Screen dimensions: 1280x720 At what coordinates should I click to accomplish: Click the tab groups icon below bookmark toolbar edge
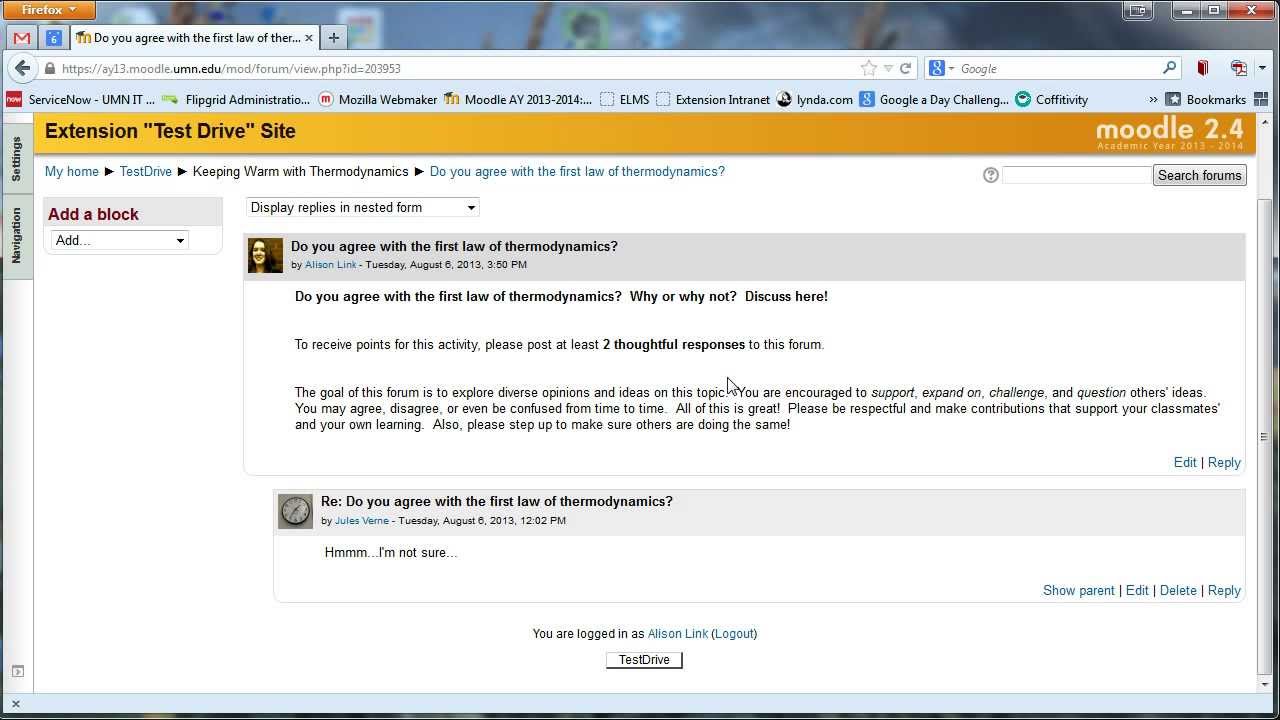click(x=1261, y=99)
